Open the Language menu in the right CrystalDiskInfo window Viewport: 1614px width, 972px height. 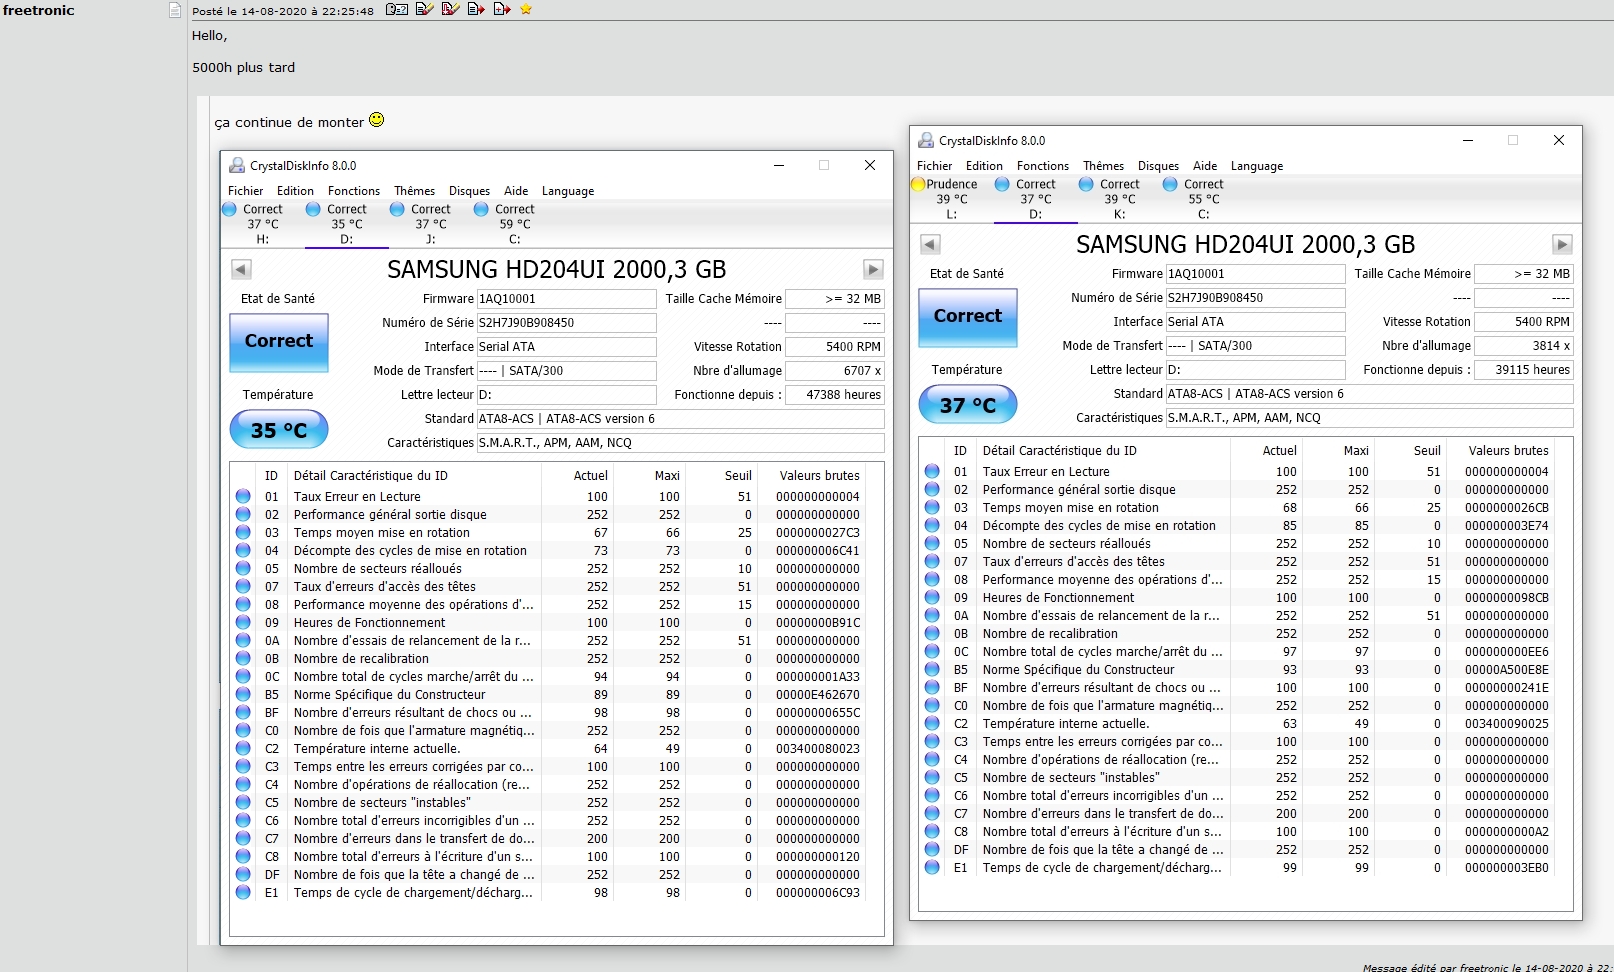[1257, 166]
